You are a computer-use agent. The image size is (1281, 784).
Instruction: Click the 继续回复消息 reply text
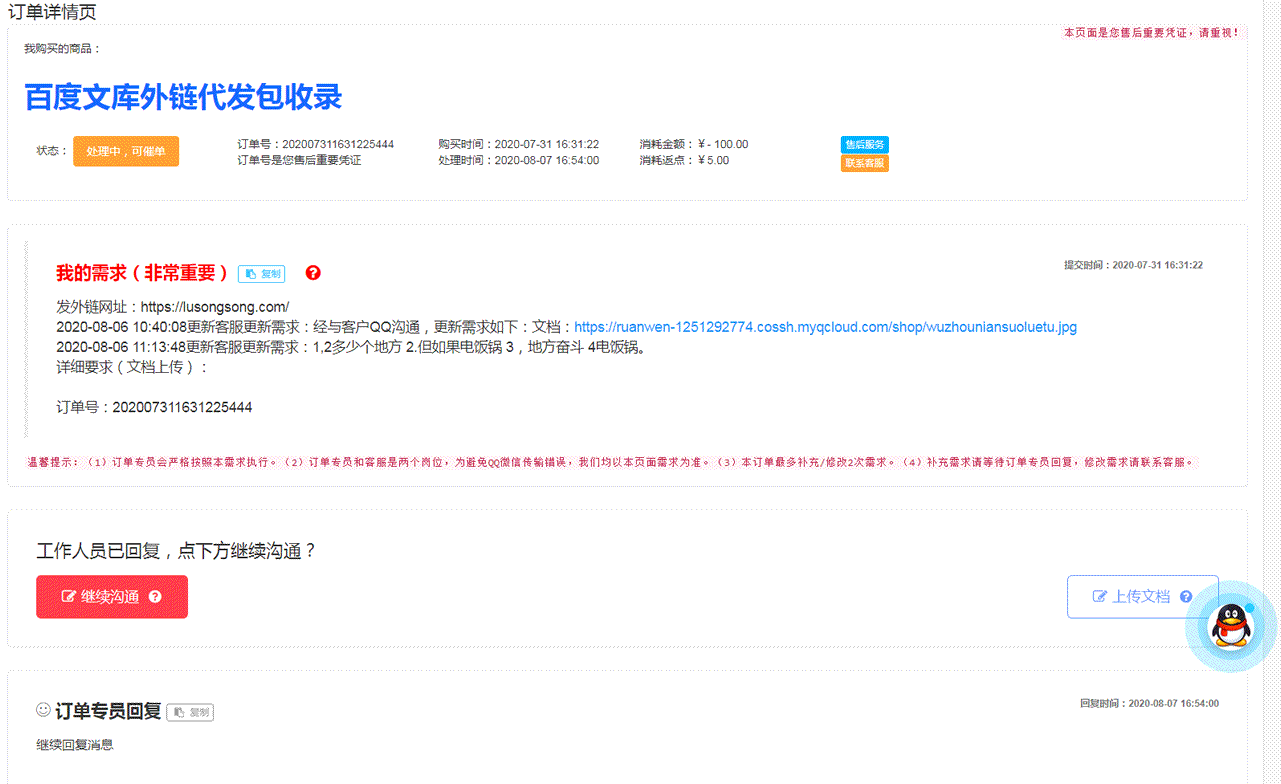(75, 745)
